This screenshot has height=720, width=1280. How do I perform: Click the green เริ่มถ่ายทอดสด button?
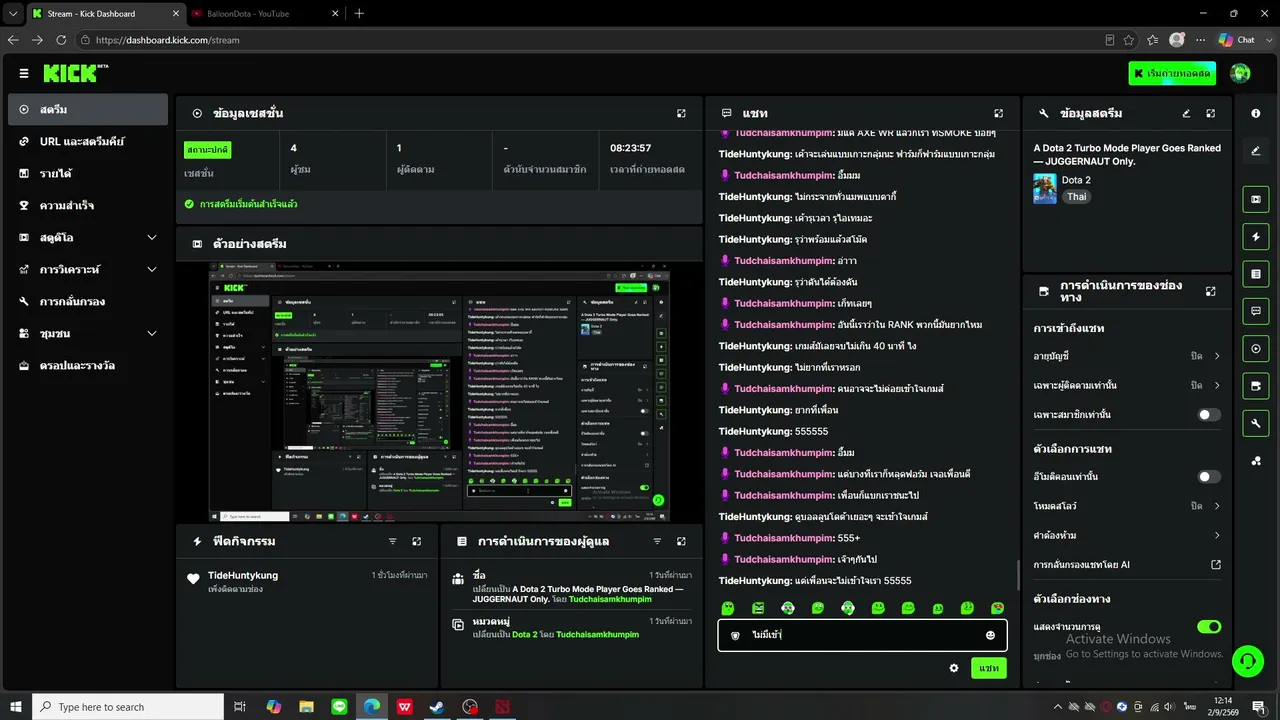(x=1172, y=73)
